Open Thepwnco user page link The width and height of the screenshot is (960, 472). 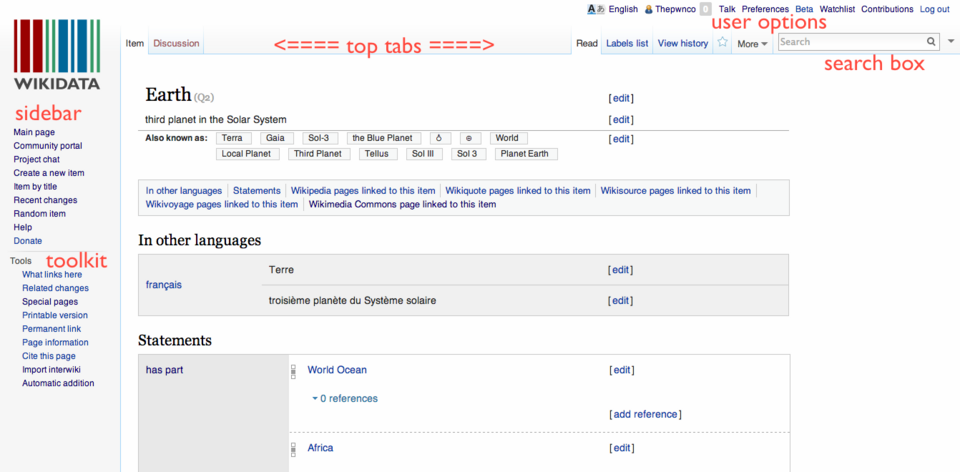pyautogui.click(x=675, y=9)
